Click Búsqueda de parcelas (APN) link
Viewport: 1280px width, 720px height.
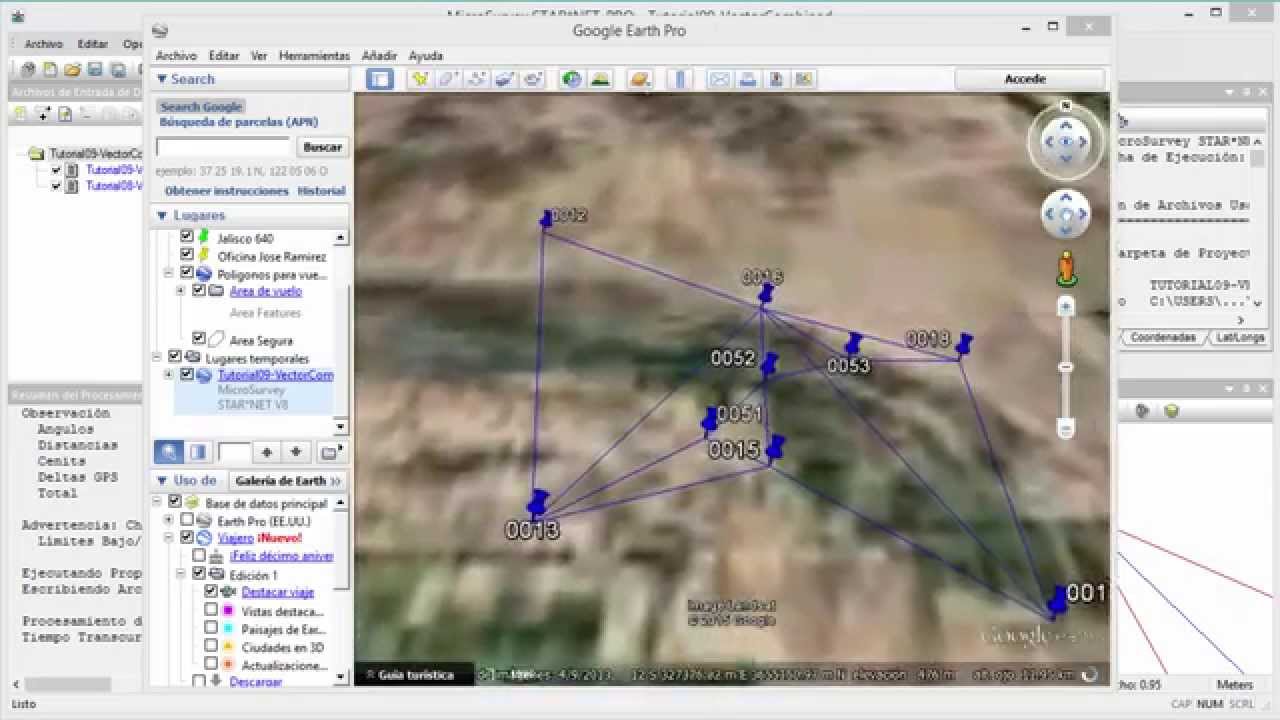click(x=239, y=122)
